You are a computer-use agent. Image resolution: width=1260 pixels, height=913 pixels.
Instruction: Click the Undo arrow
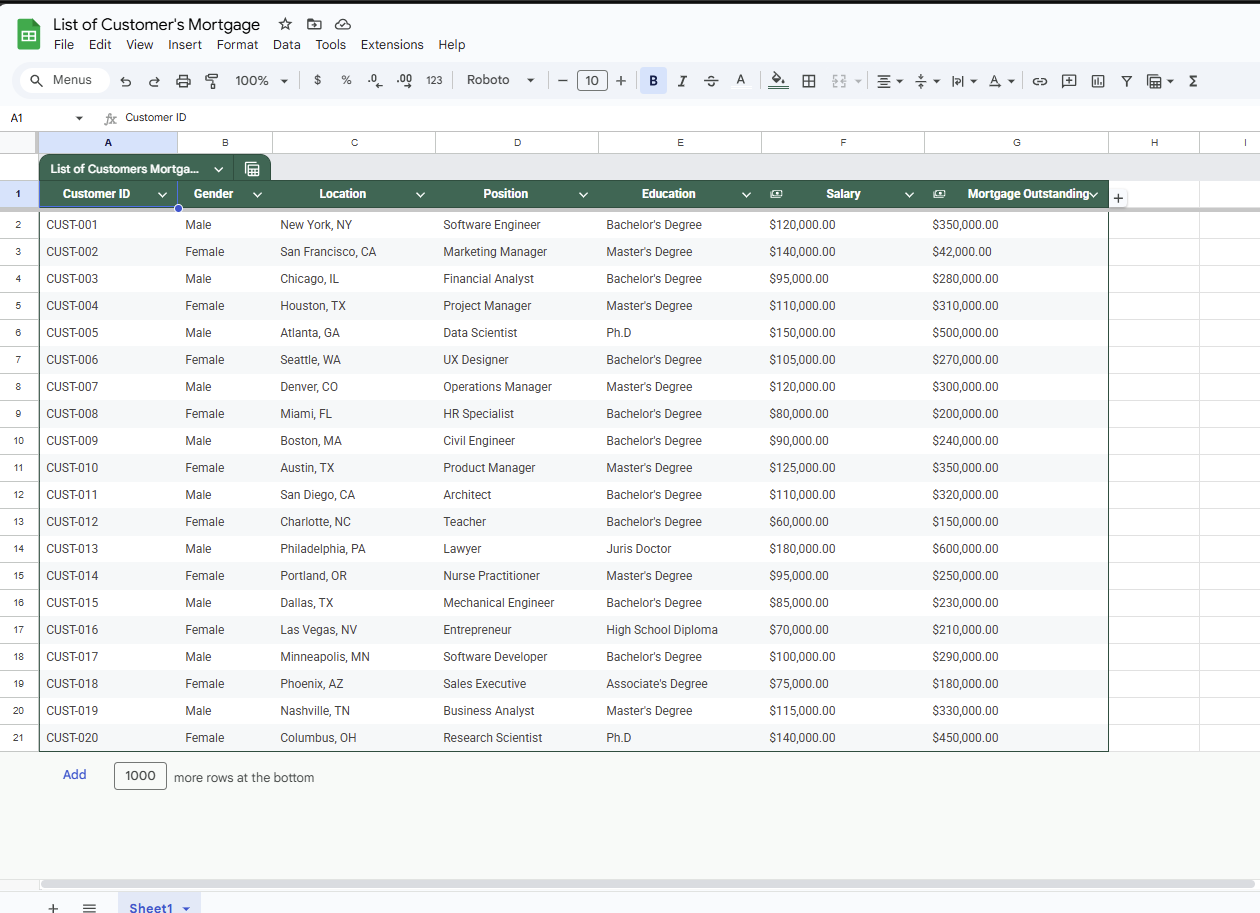(125, 81)
